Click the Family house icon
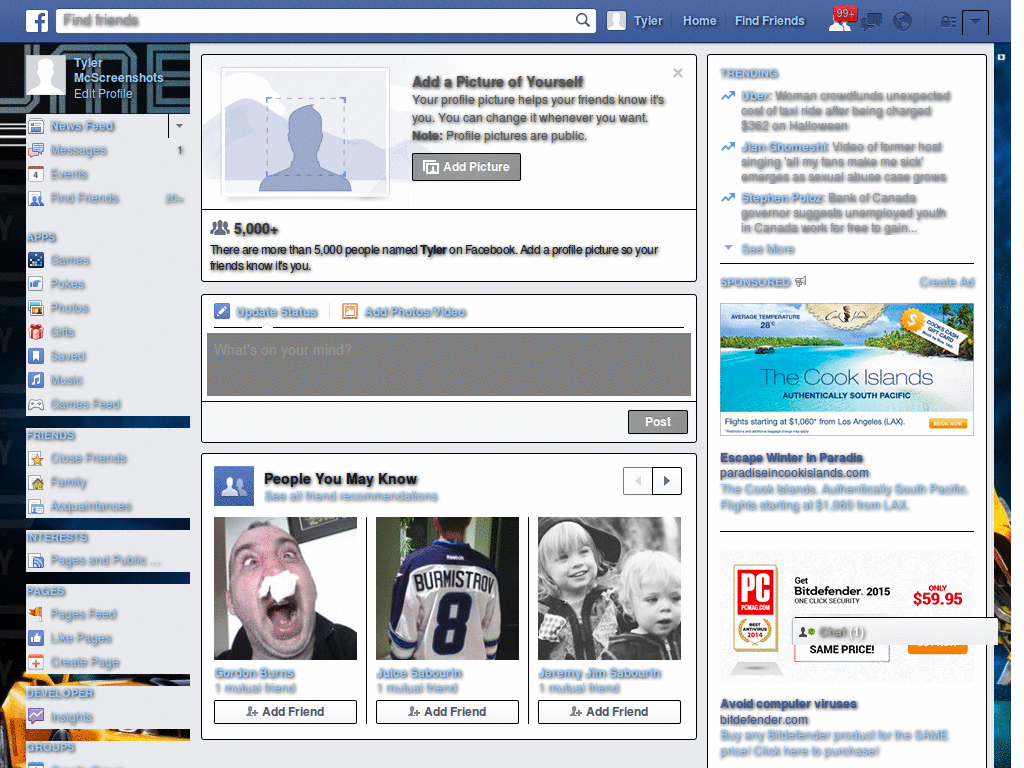This screenshot has width=1024, height=768. coord(36,483)
